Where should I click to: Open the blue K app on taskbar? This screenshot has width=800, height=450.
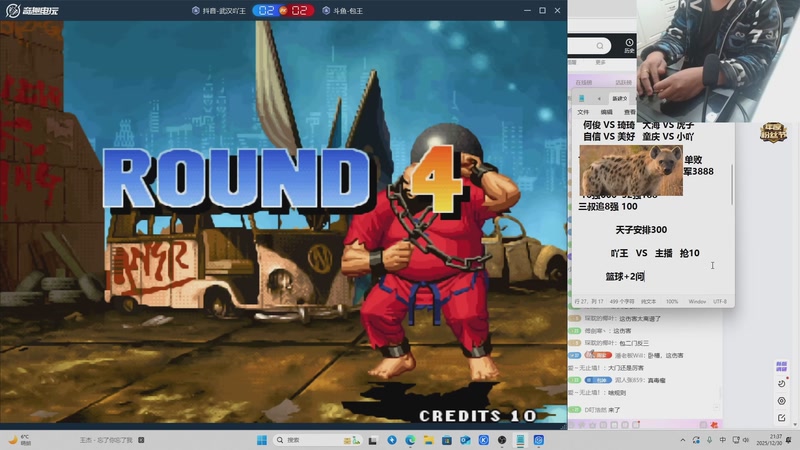pyautogui.click(x=484, y=440)
